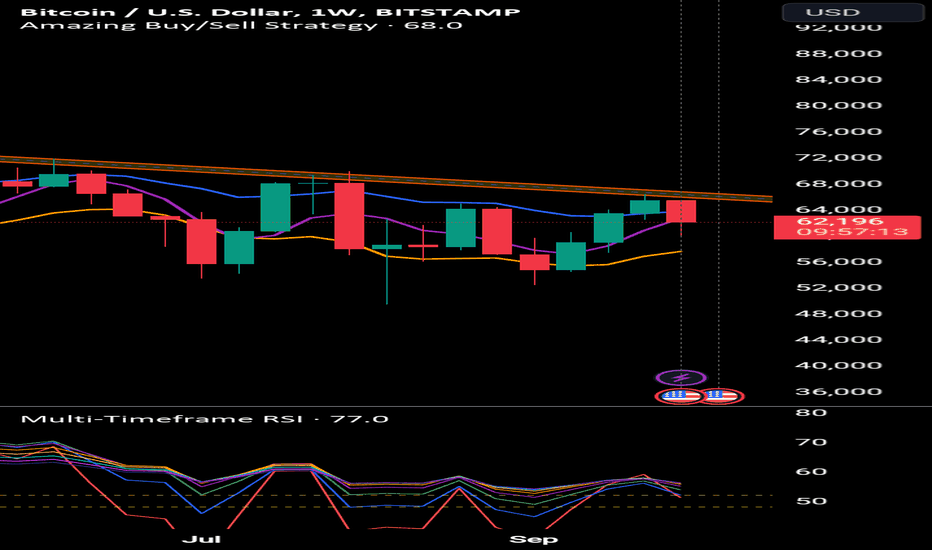The width and height of the screenshot is (932, 550).
Task: Click the Bitcoin / U.S. Dollar symbol title
Action: (270, 11)
